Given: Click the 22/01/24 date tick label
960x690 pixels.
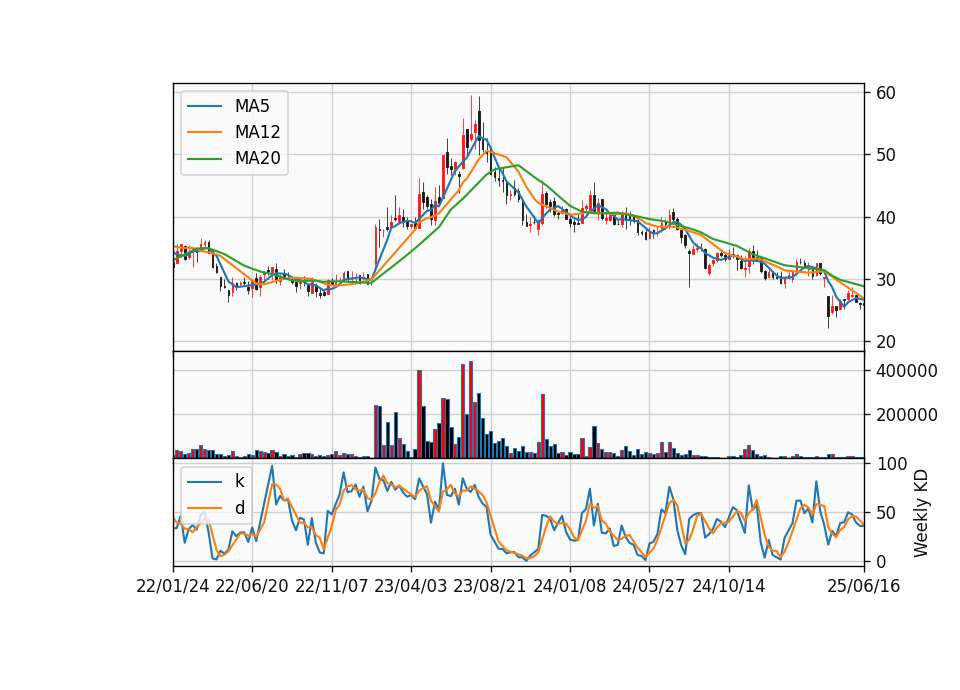Looking at the screenshot, I should point(173,586).
